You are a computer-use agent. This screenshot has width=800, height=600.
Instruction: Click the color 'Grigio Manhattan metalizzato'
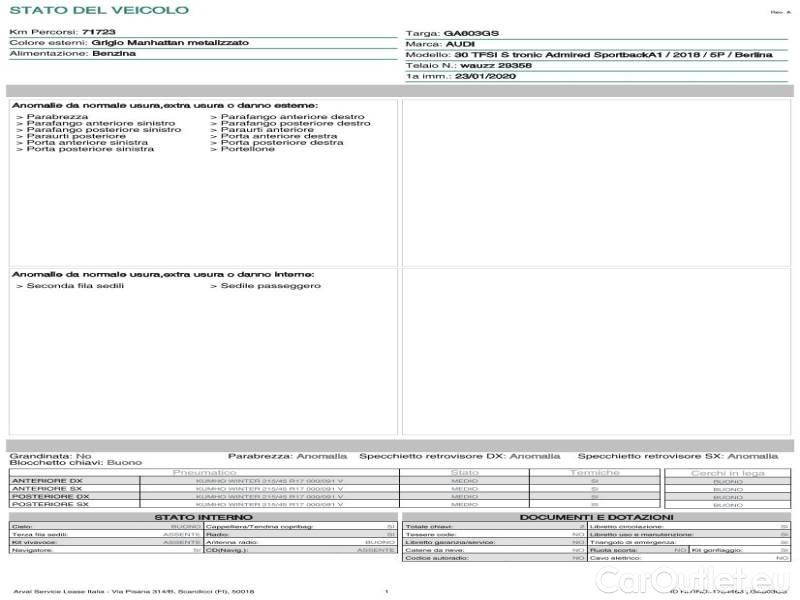pos(170,42)
